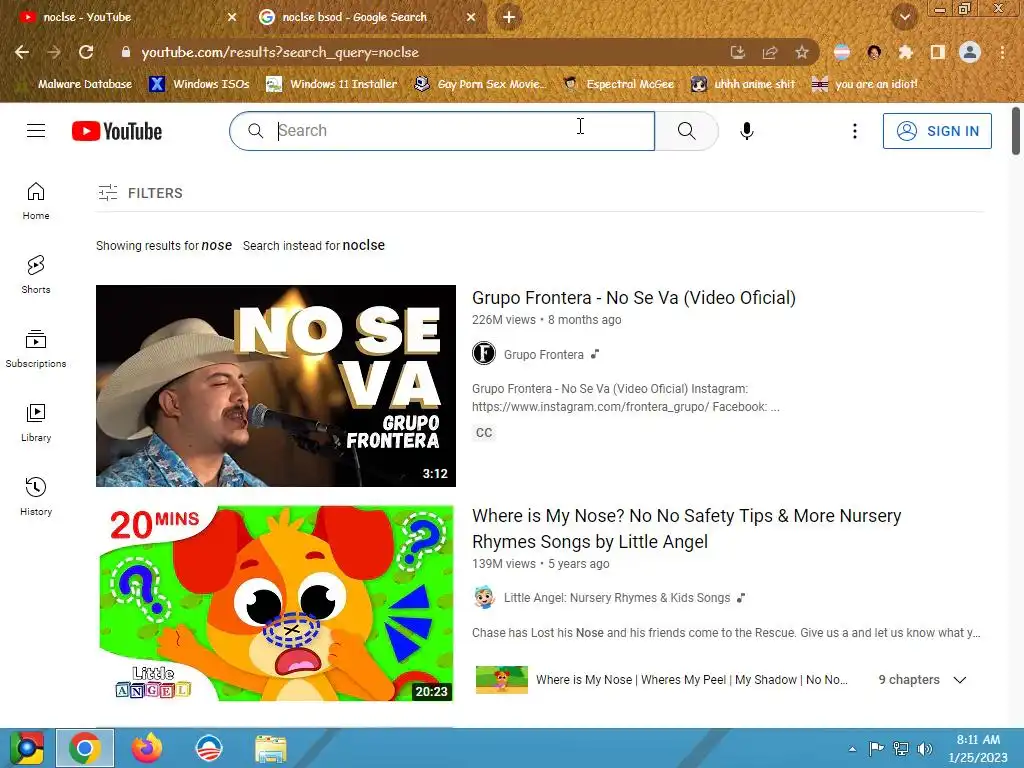Click the chapter preview thumbnail
The height and width of the screenshot is (768, 1024).
click(502, 679)
